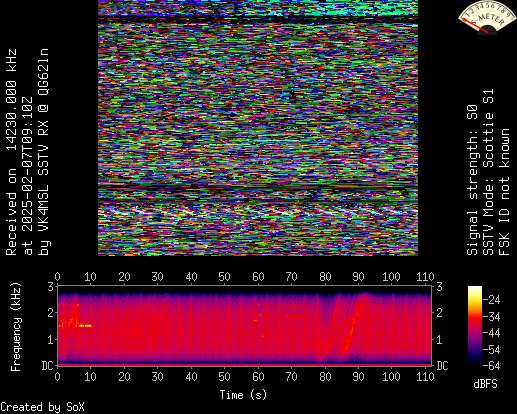Select the "by VK4MSL SSTV RX @ QG62ln" line

point(44,152)
